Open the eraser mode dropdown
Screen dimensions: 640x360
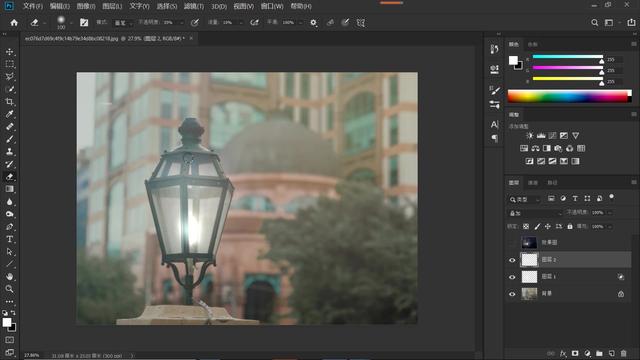[x=123, y=23]
